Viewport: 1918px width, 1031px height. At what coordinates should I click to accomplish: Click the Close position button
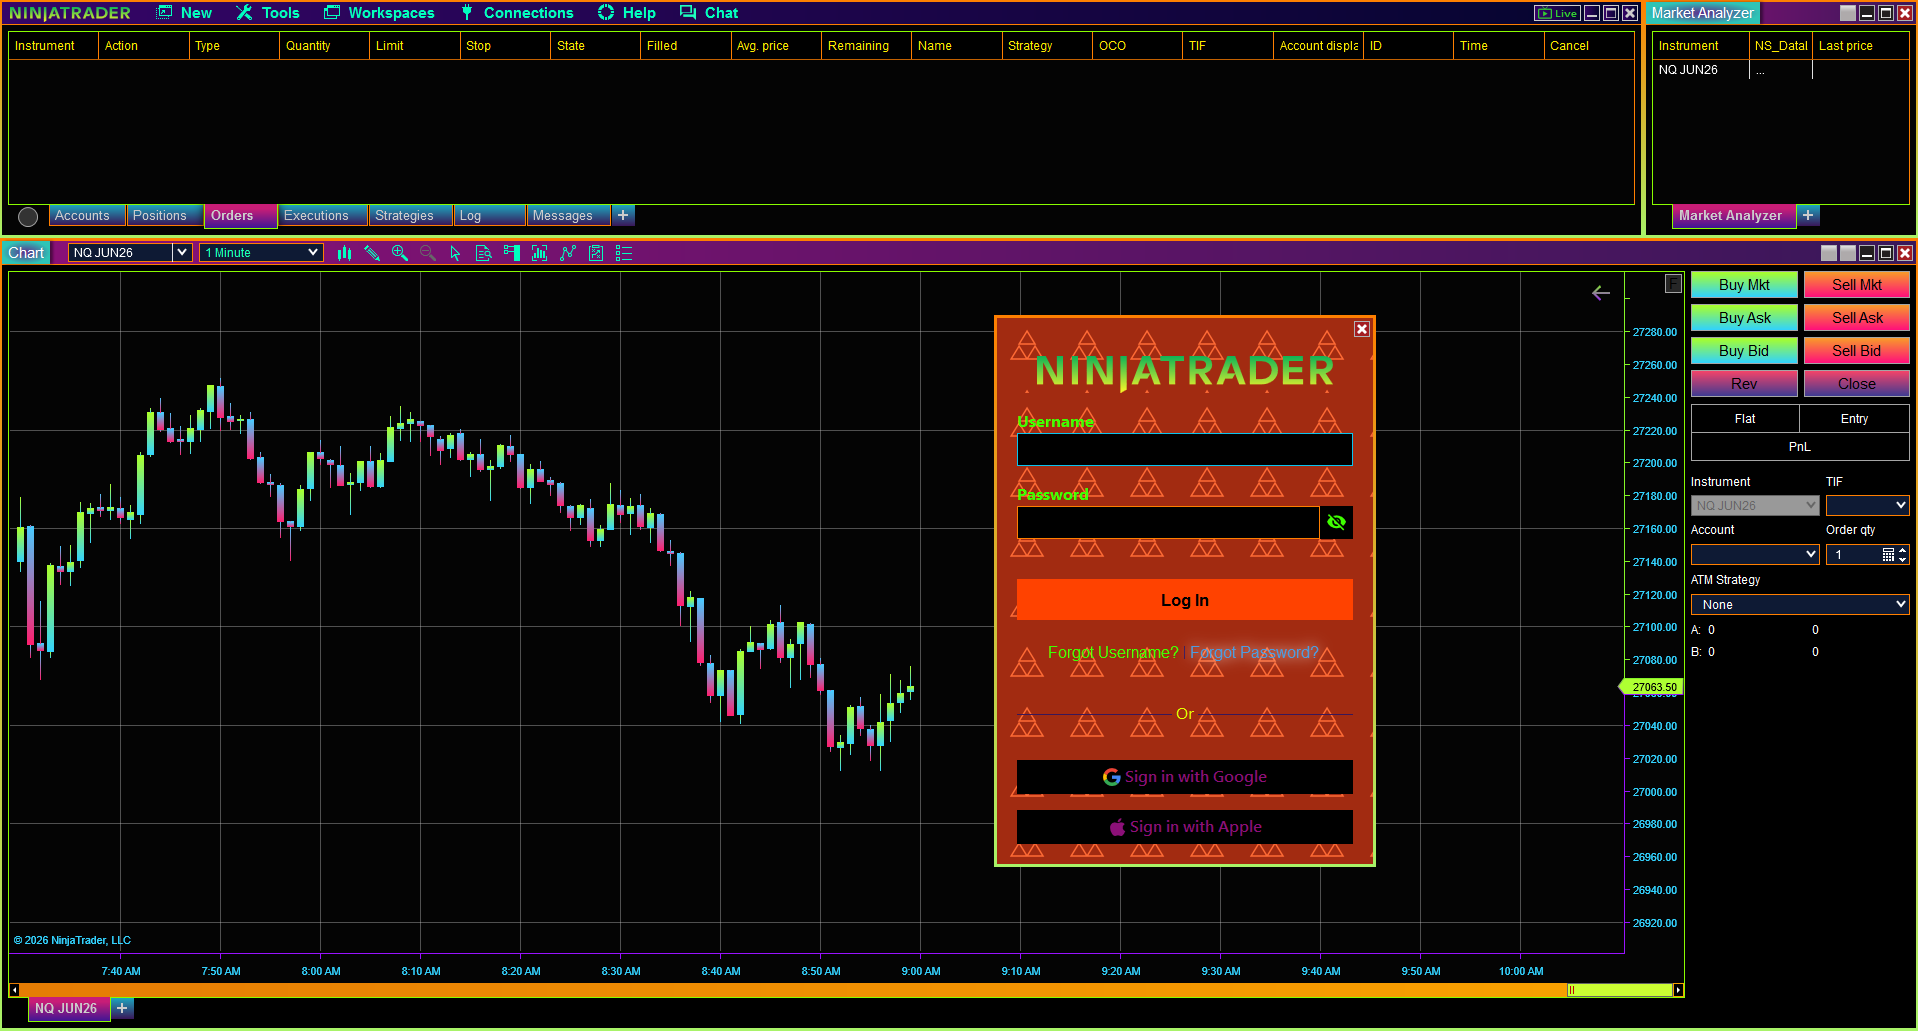pyautogui.click(x=1857, y=384)
